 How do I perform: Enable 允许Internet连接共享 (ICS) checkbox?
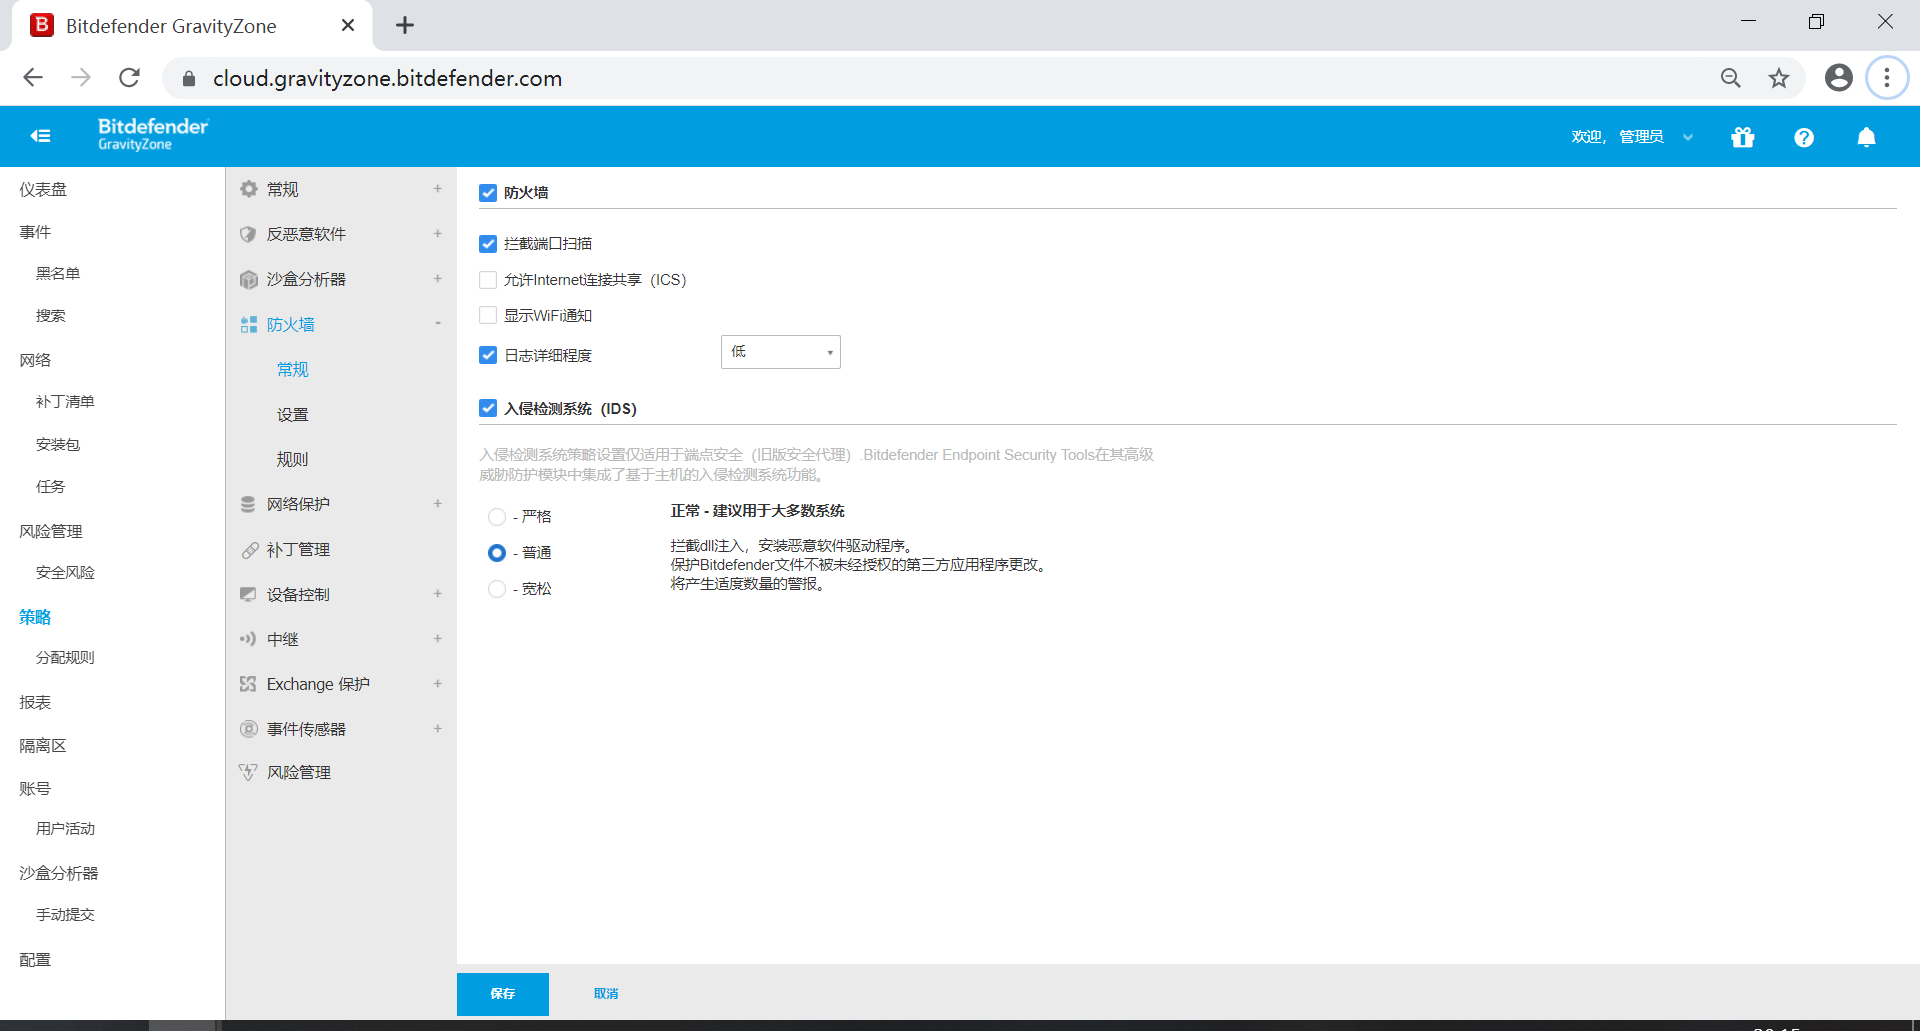pyautogui.click(x=488, y=280)
